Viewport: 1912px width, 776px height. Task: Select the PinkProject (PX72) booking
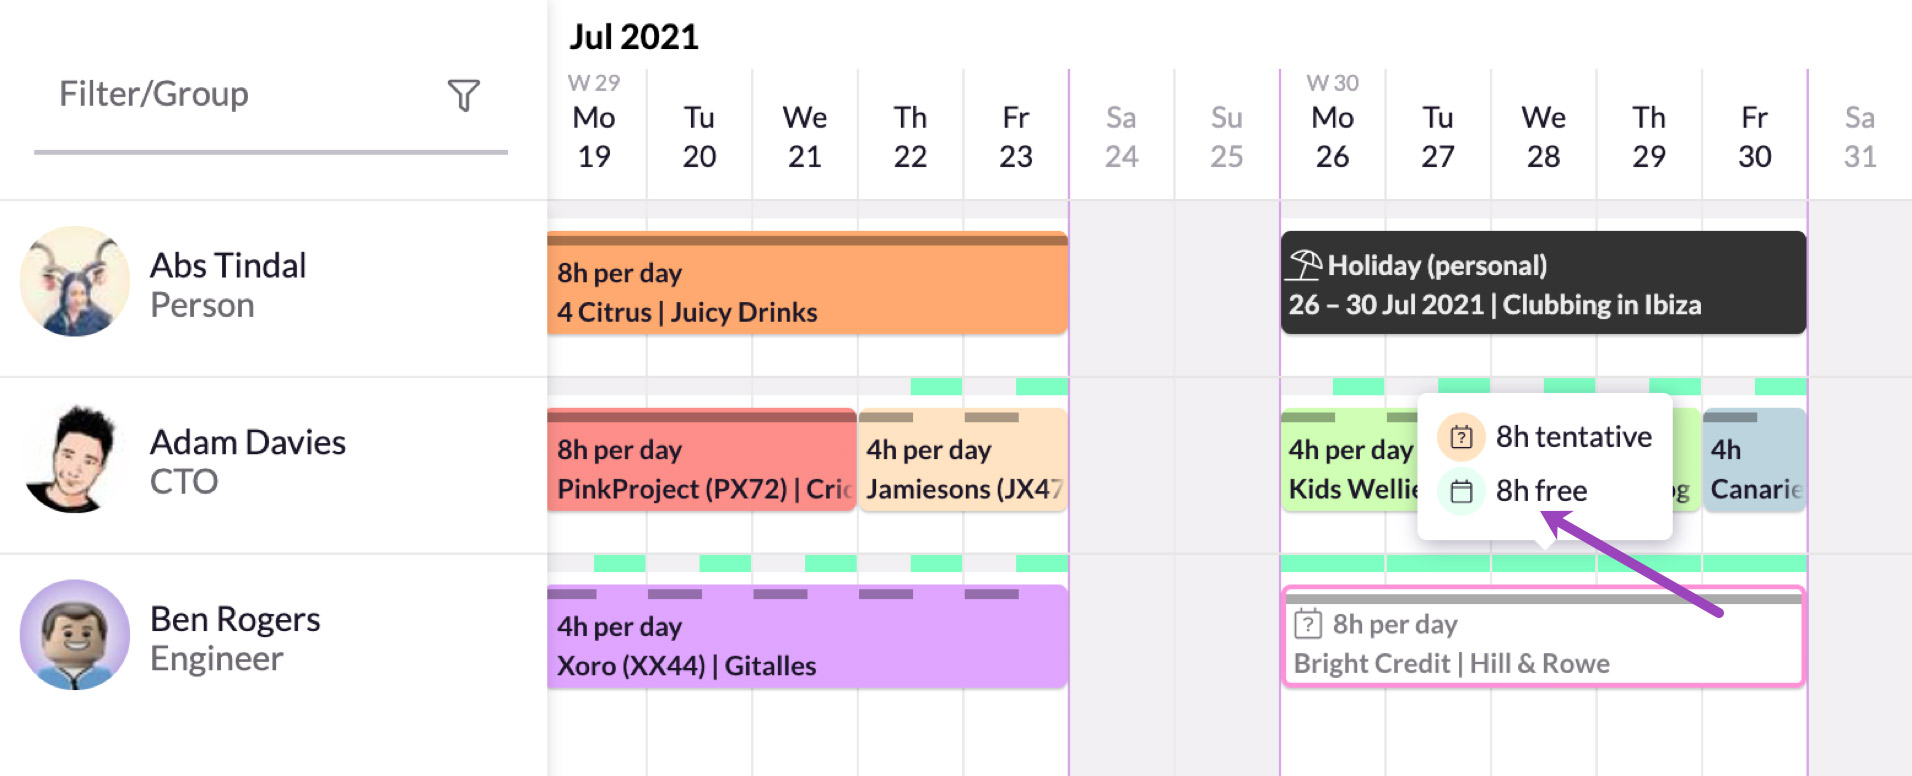701,460
